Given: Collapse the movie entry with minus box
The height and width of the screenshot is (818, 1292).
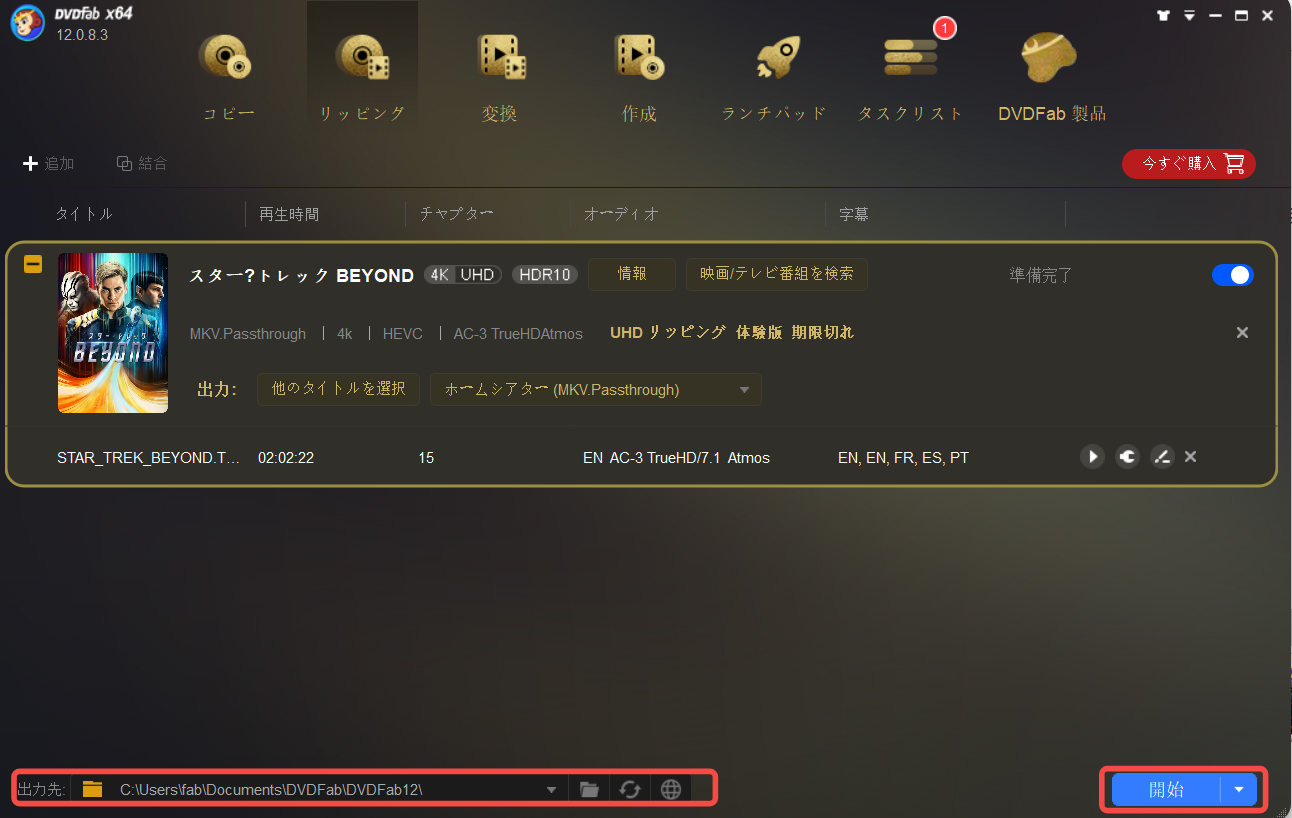Looking at the screenshot, I should 33,265.
